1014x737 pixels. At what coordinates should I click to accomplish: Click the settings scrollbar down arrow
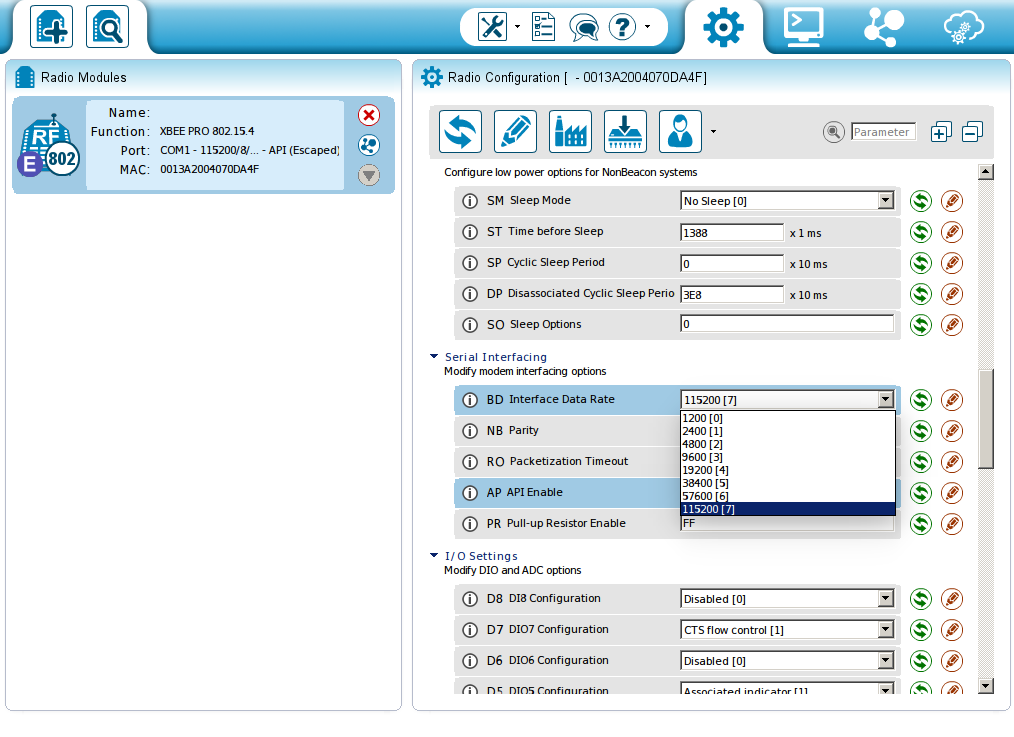986,686
